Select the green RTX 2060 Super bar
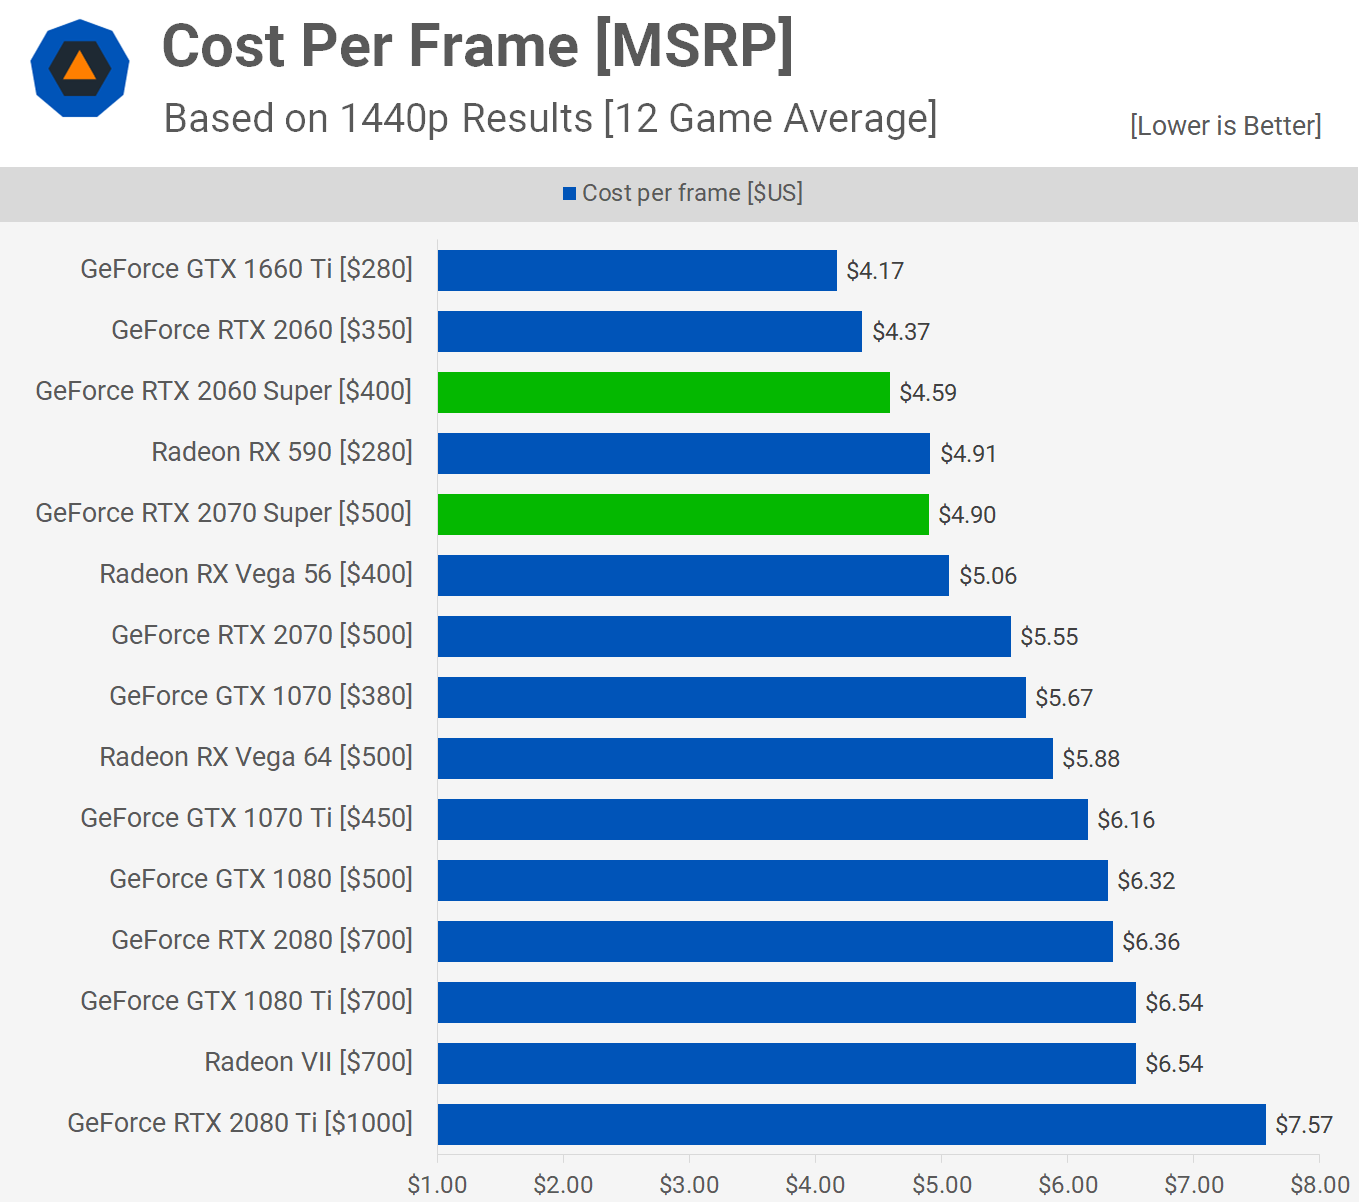Viewport: 1359px width, 1202px height. 663,392
